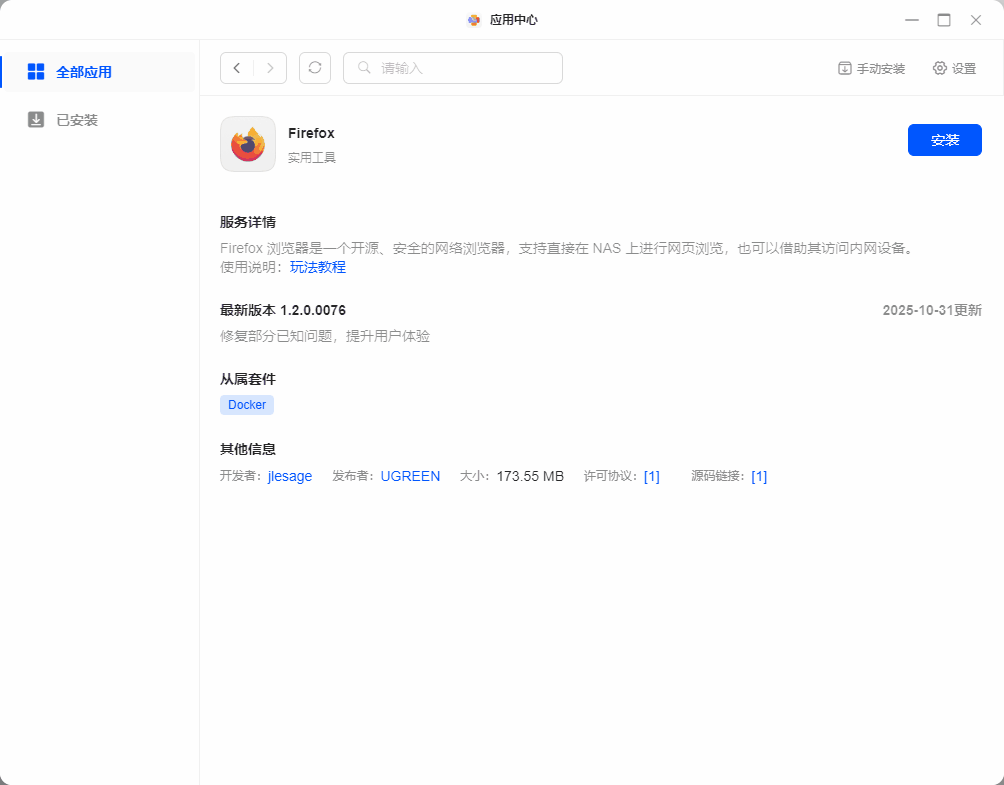The width and height of the screenshot is (1004, 785).
Task: Click the Firefox app title
Action: click(311, 133)
